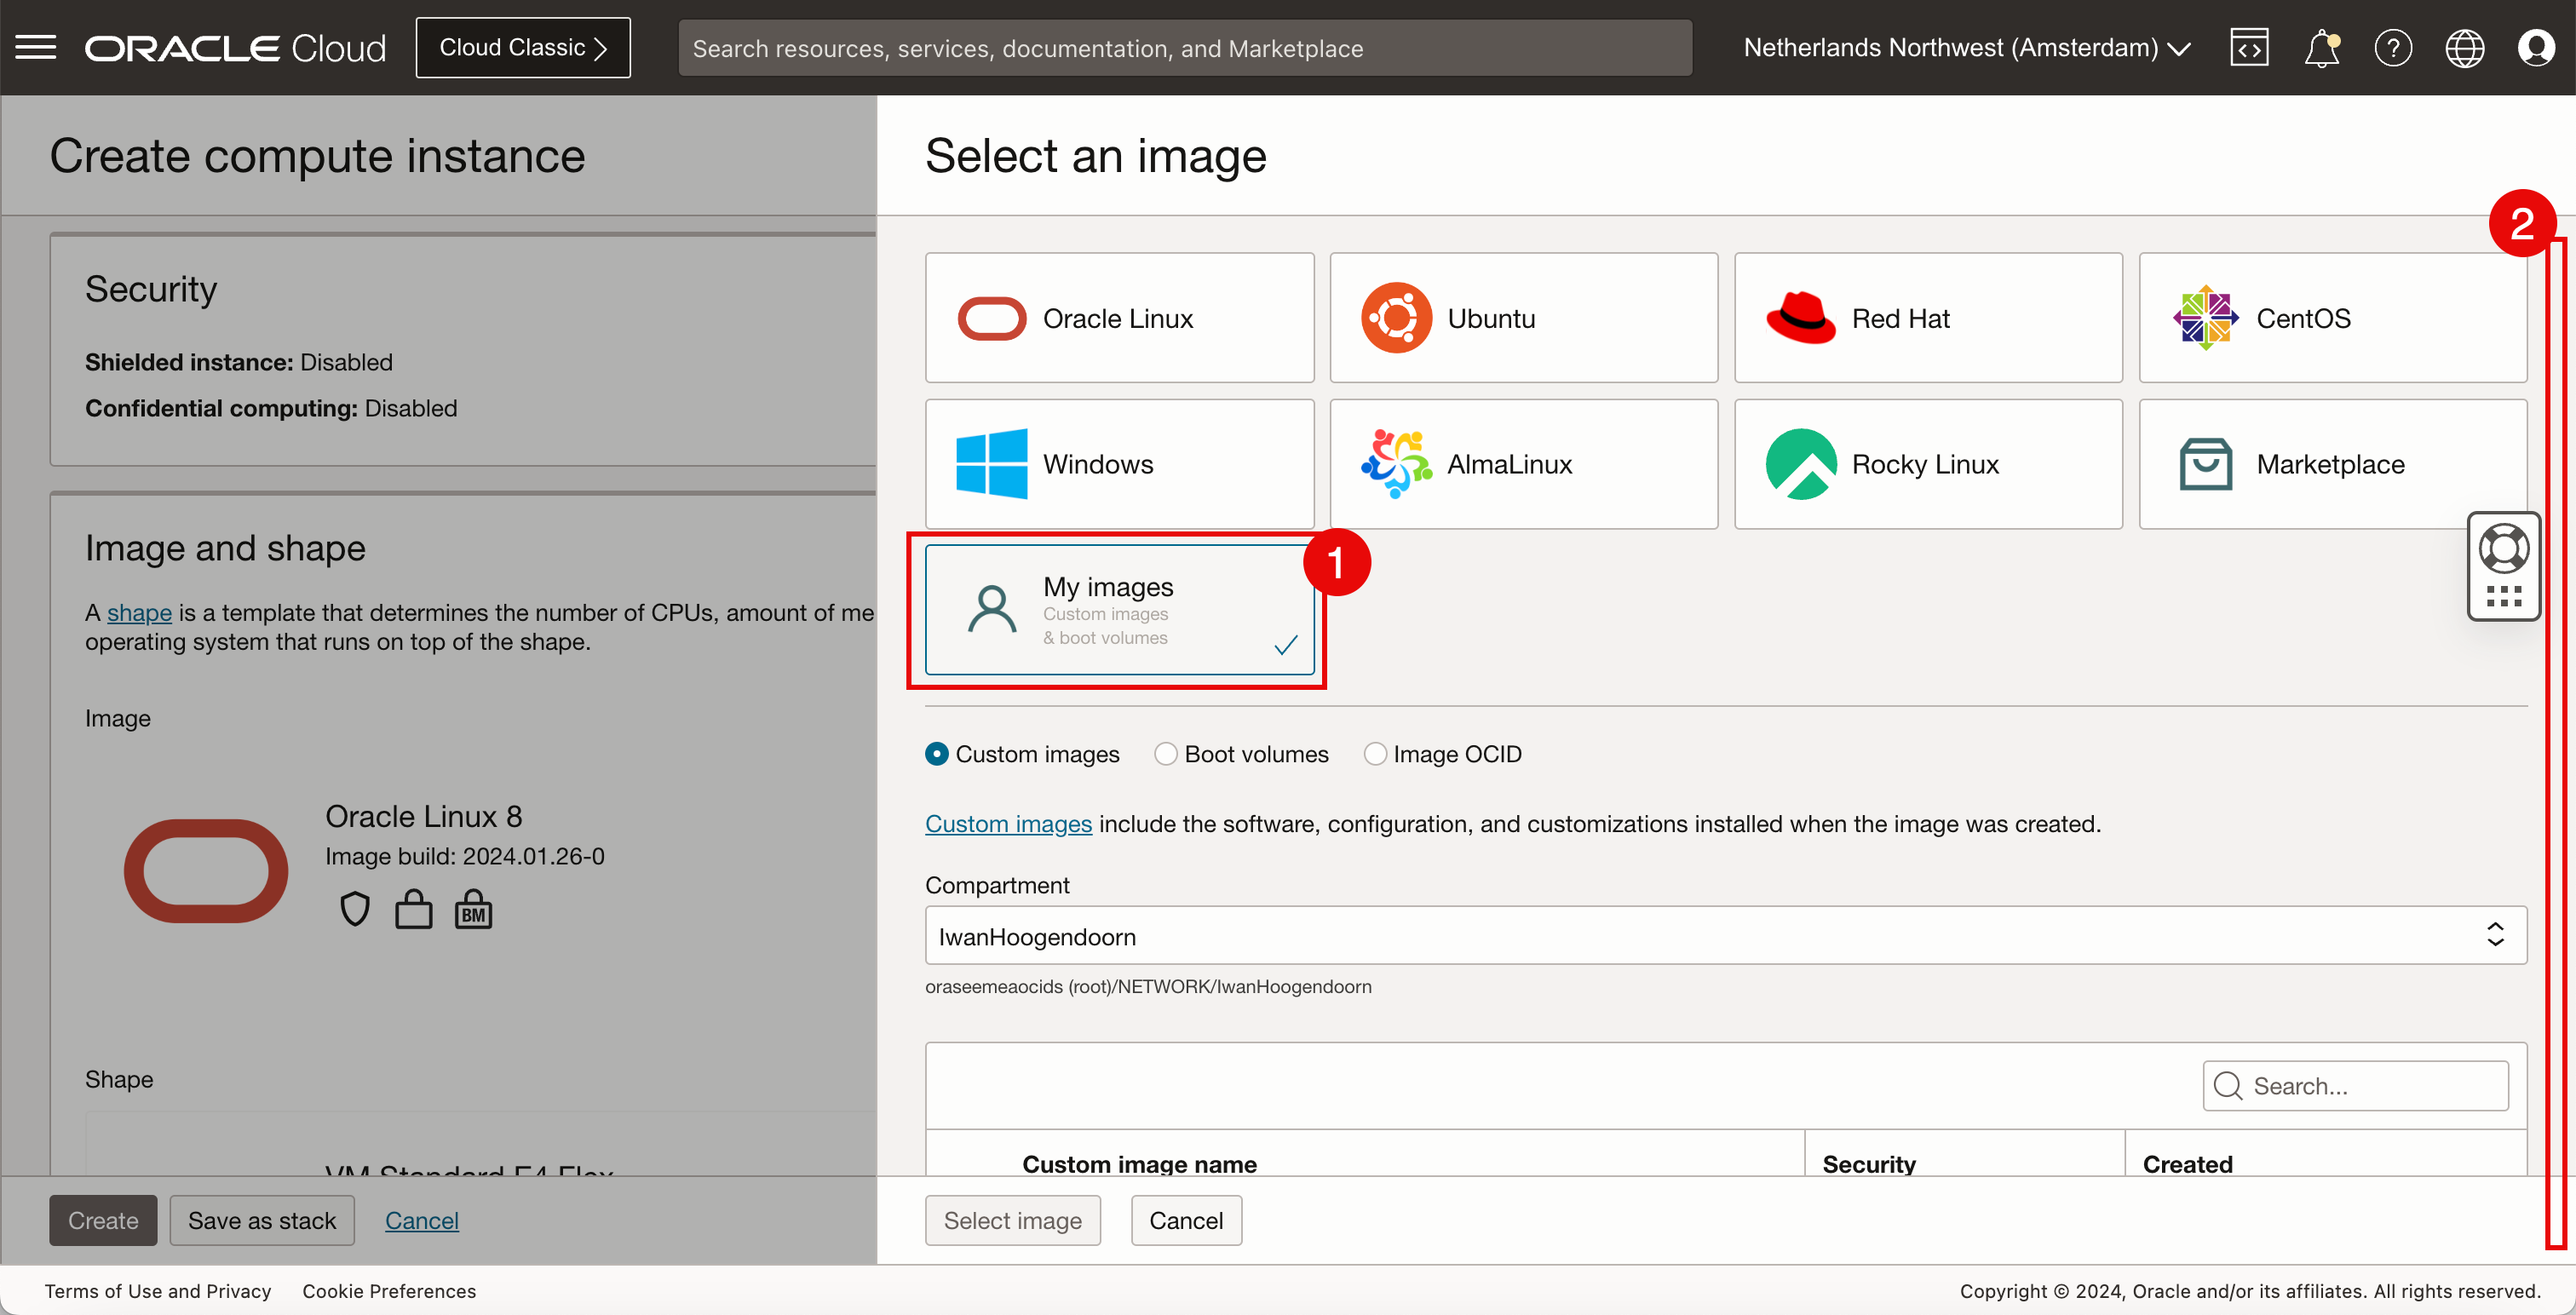Expand the Netherlands Northwest region dropdown
Screen dimensions: 2576x1315
tap(1966, 47)
